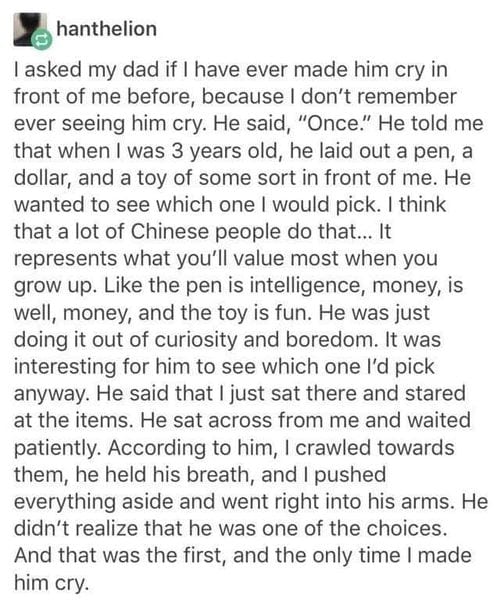Click the final words "him cry."
This screenshot has width=504, height=600.
point(52,584)
